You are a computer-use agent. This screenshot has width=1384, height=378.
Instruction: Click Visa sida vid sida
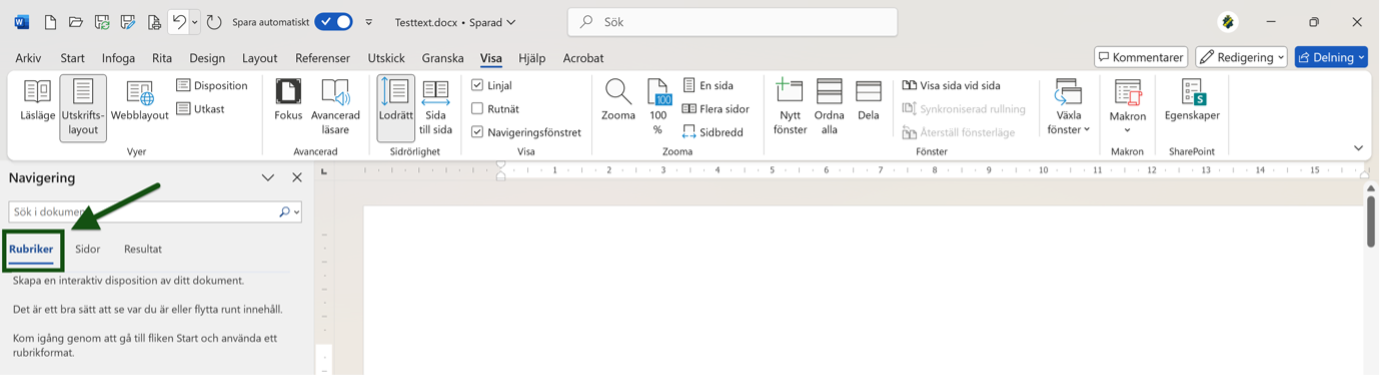[x=951, y=86]
